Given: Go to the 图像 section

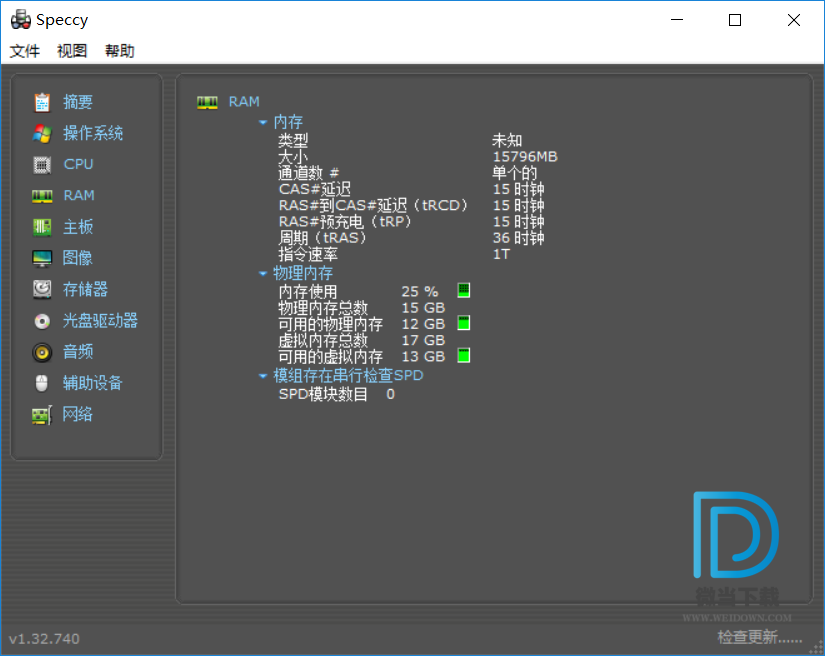Looking at the screenshot, I should (78, 258).
